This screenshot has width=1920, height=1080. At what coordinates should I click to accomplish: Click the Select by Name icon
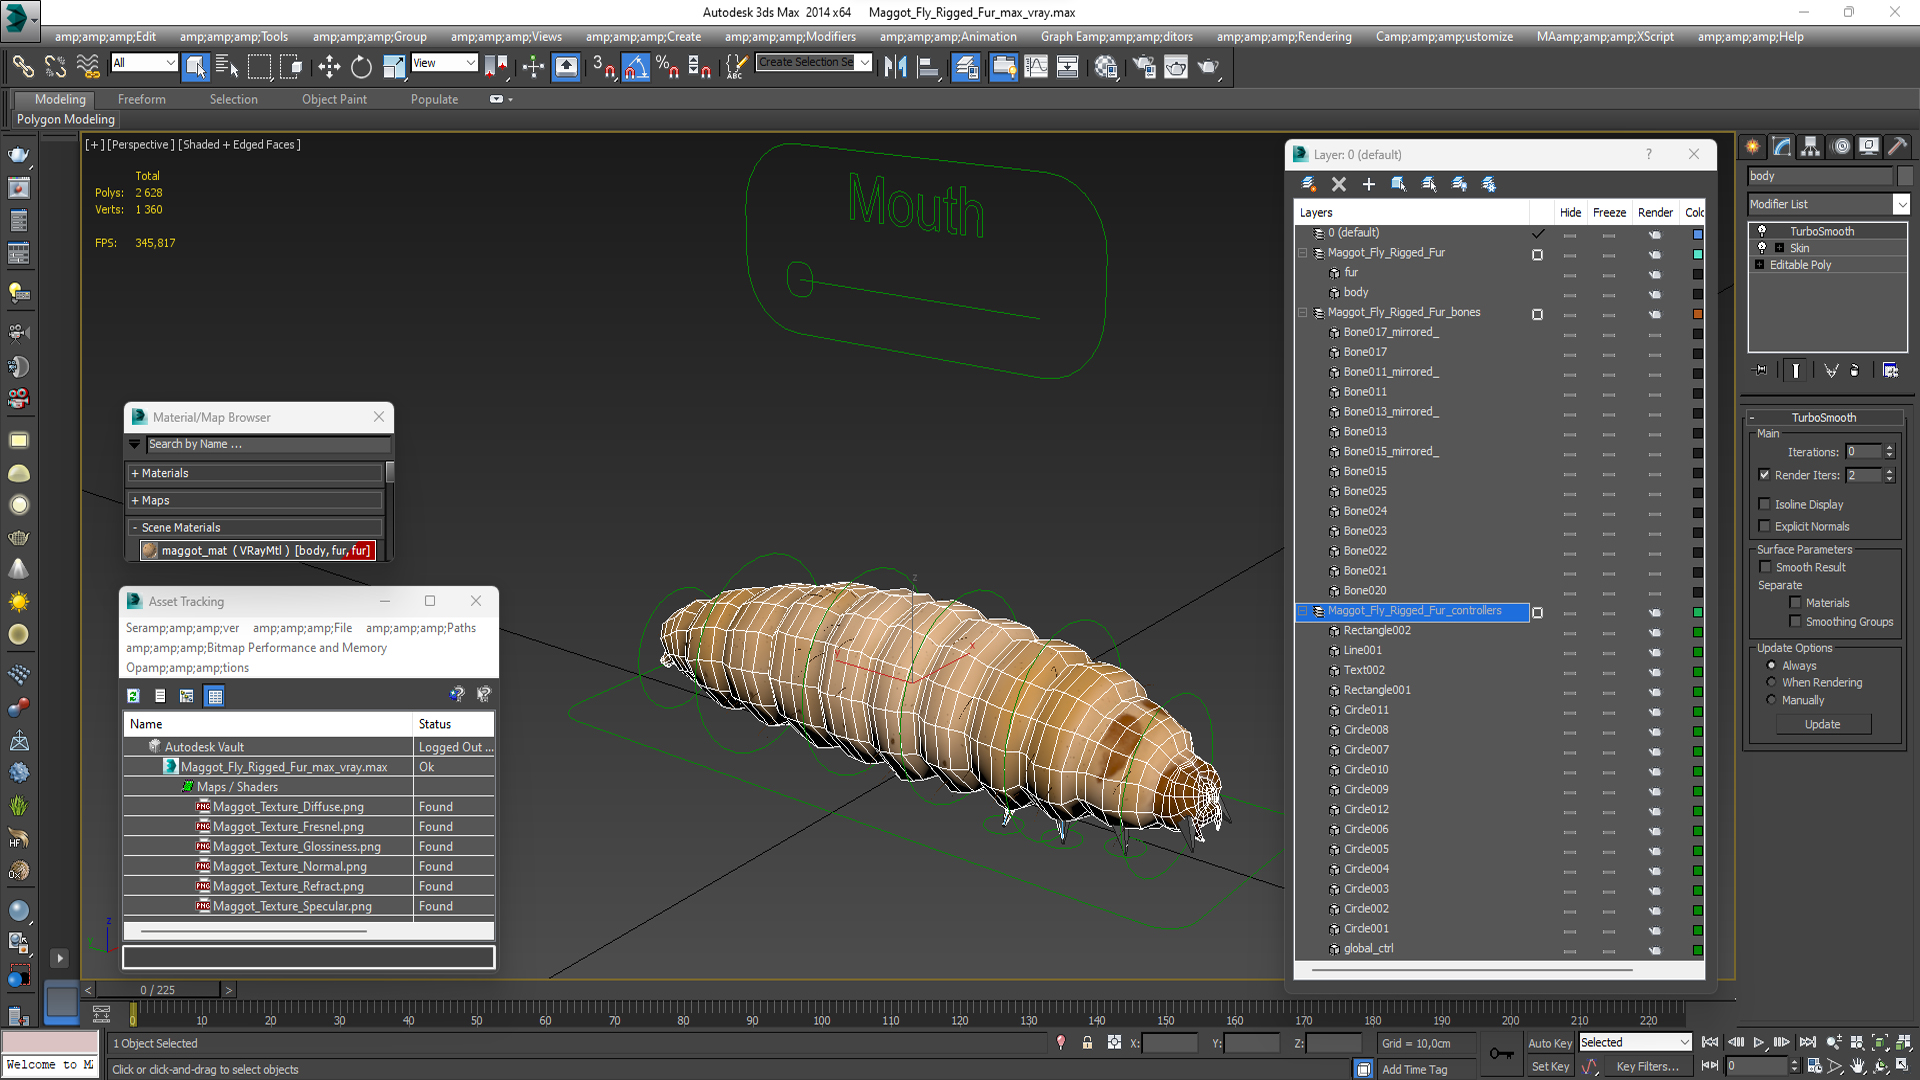coord(227,67)
